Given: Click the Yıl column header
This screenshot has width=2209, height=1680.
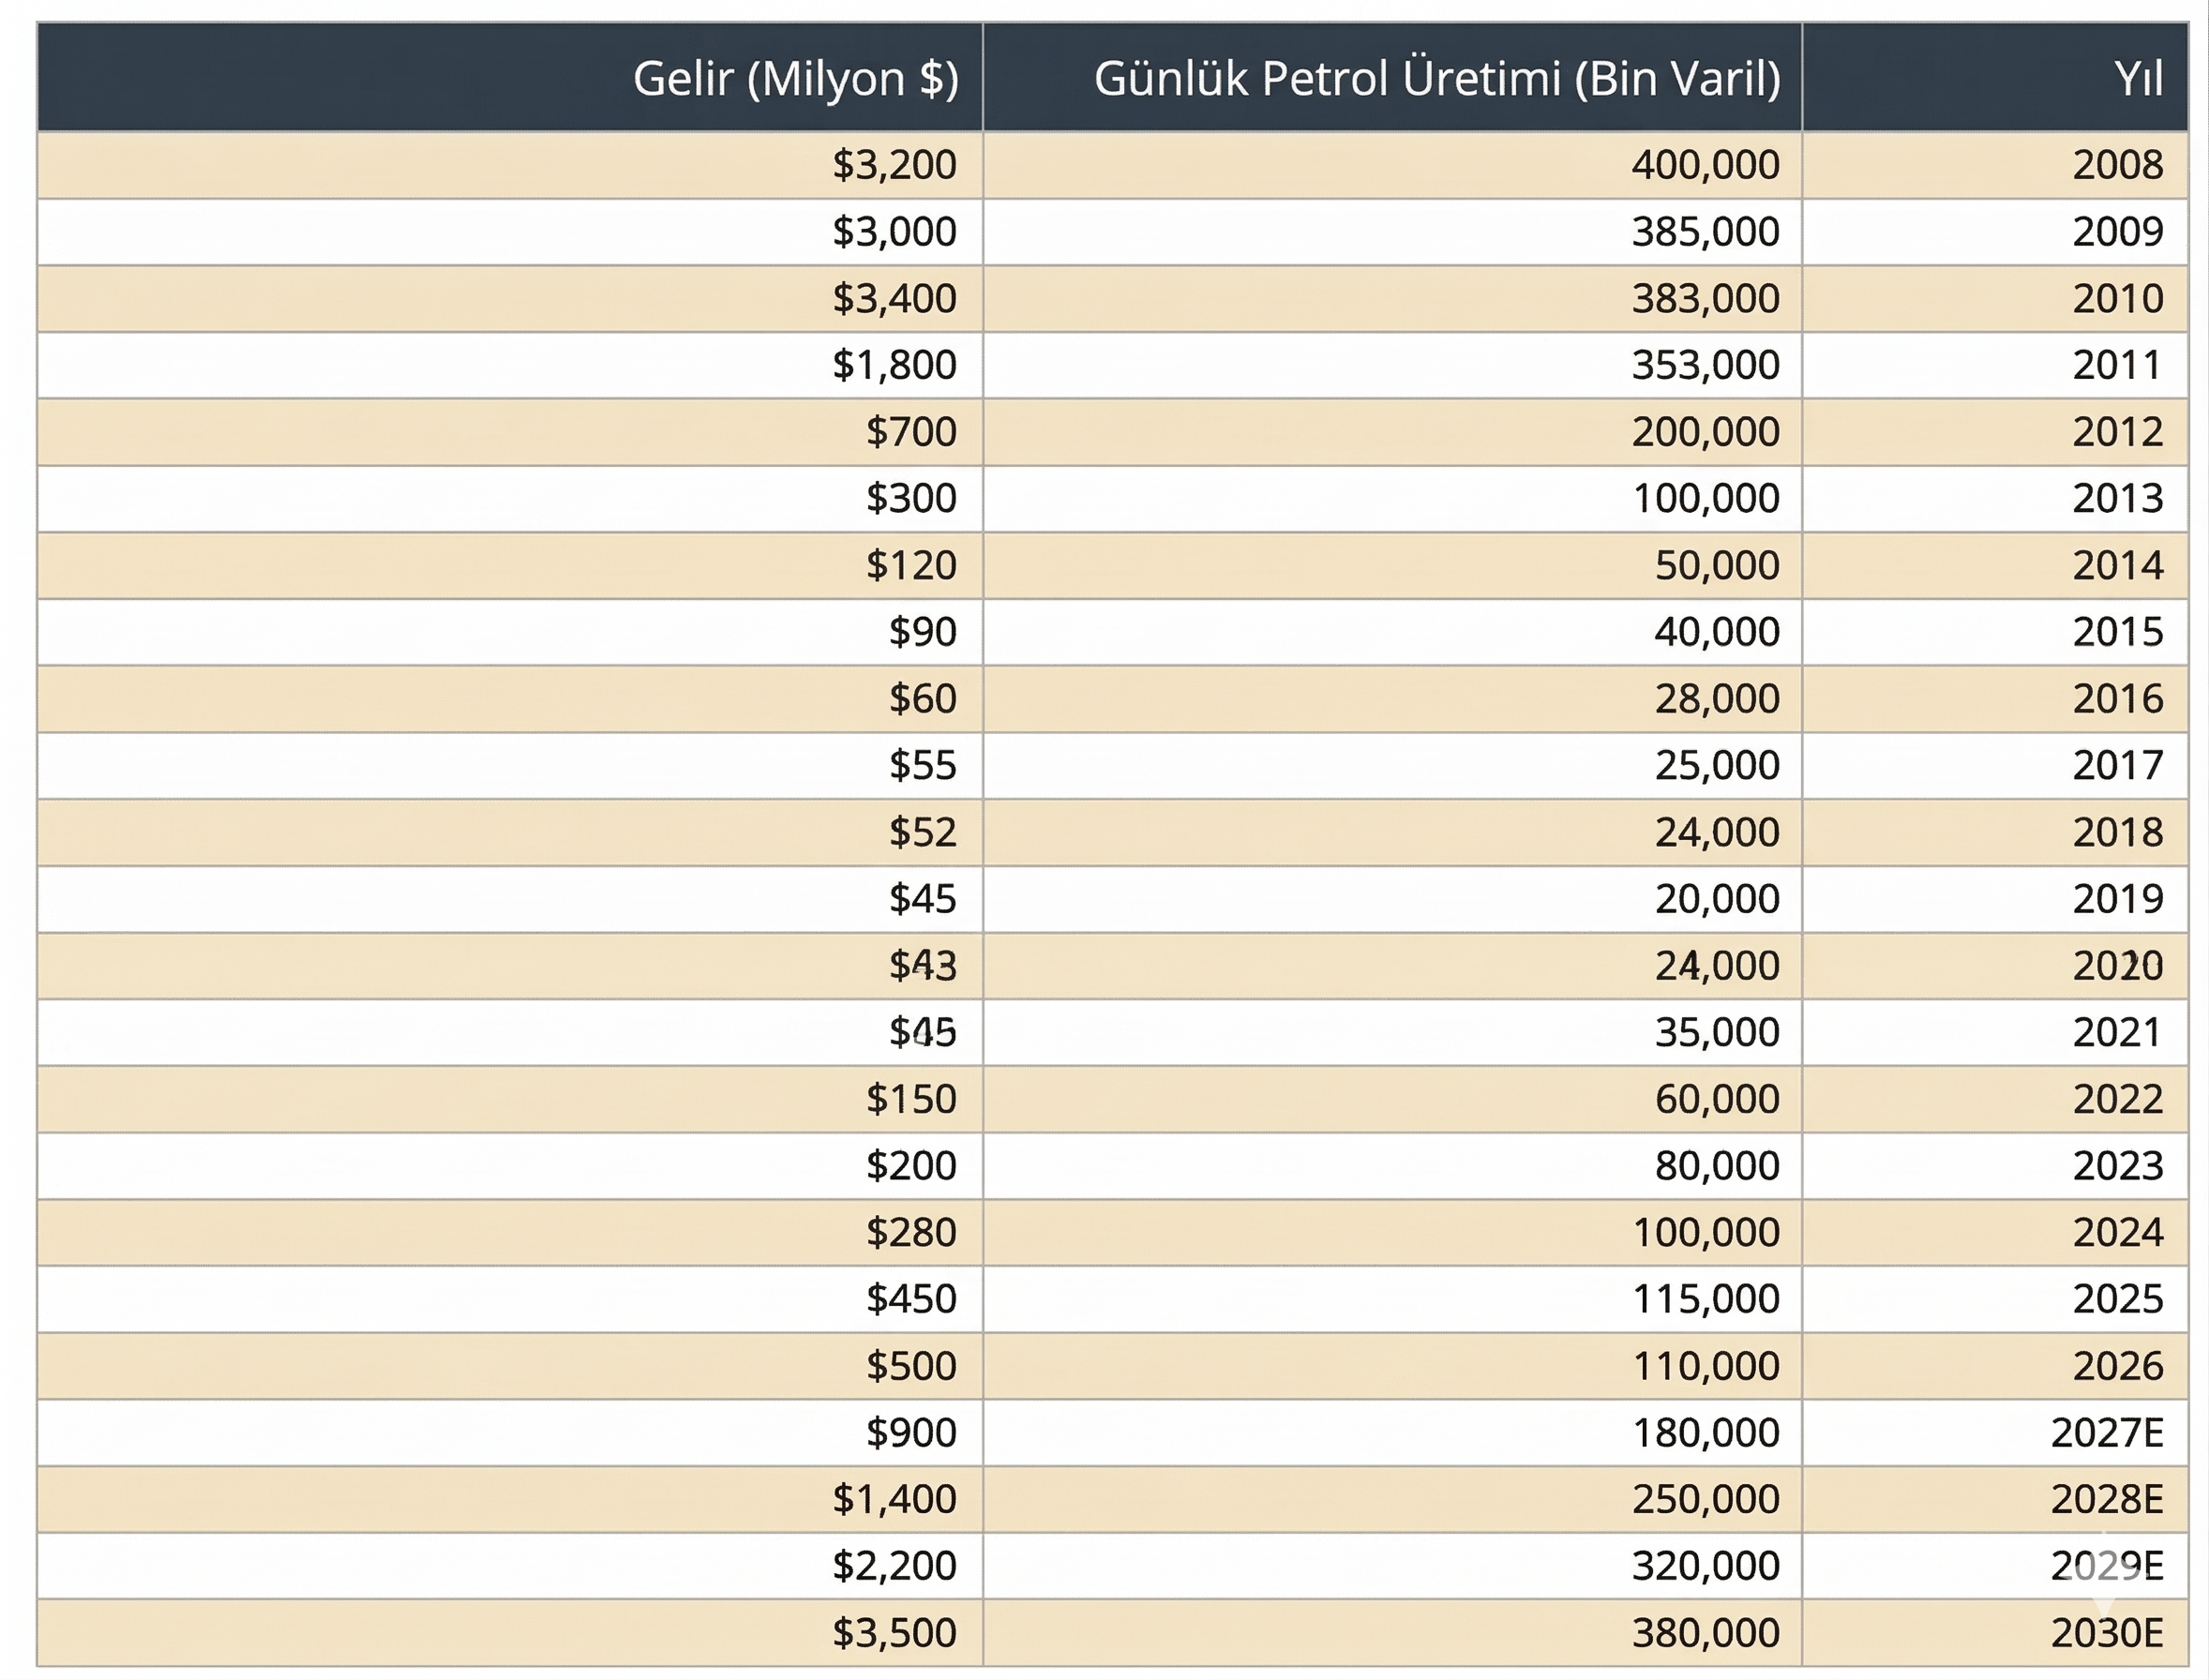Looking at the screenshot, I should (2138, 78).
